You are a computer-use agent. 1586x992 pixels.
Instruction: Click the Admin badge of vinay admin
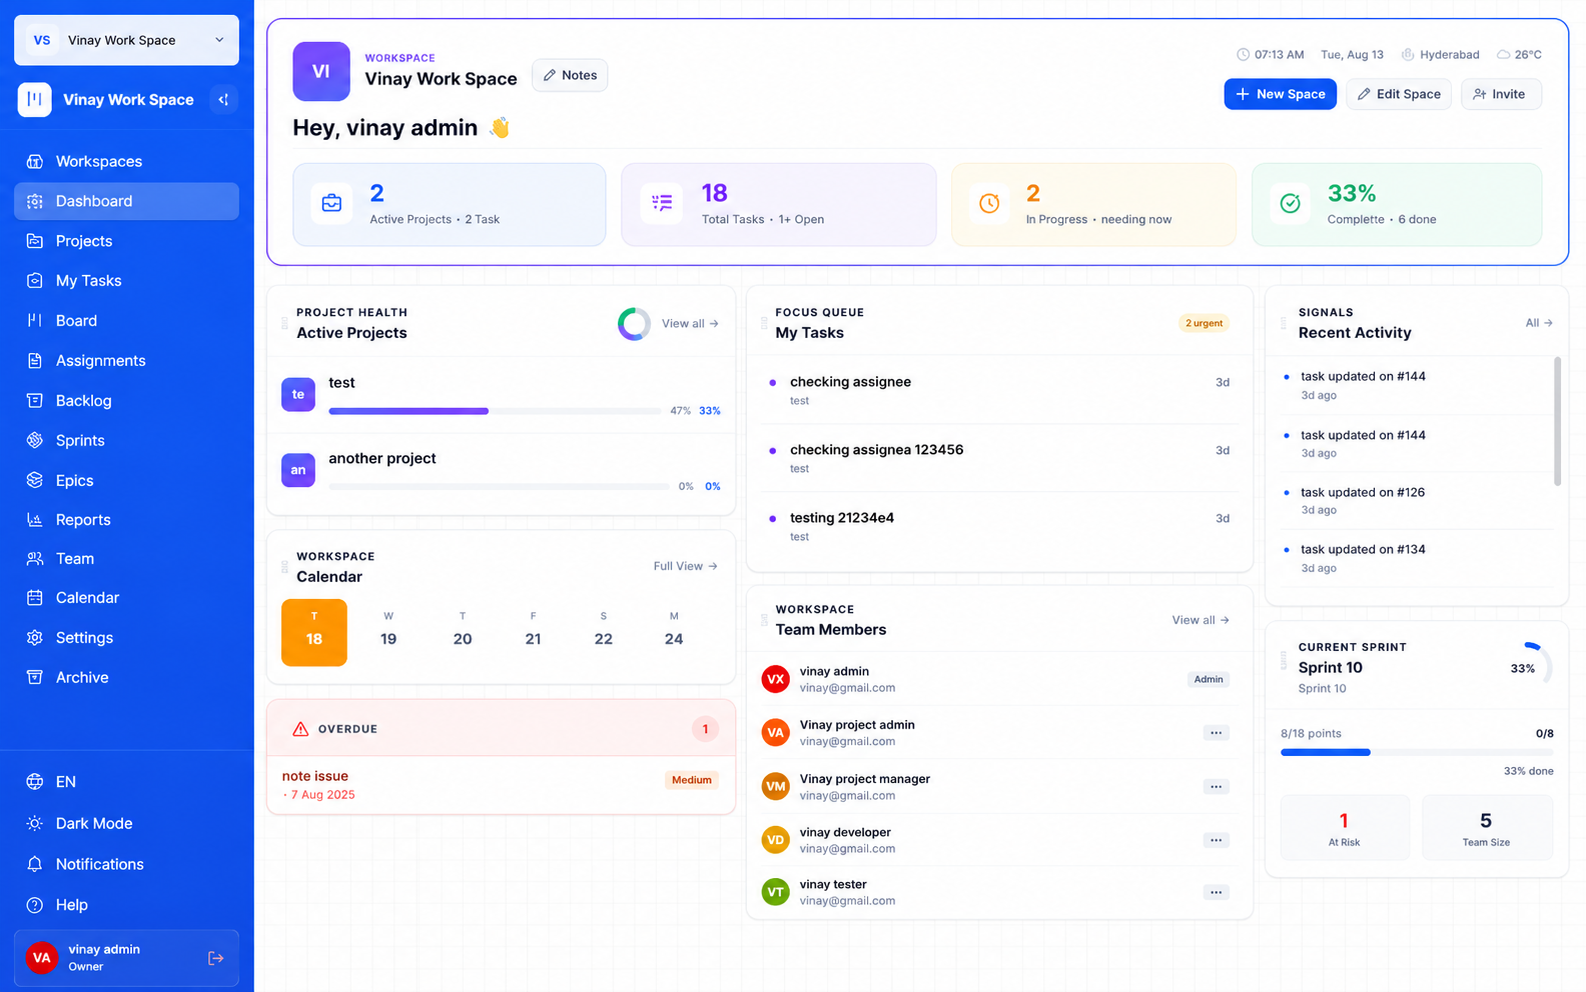pyautogui.click(x=1209, y=679)
